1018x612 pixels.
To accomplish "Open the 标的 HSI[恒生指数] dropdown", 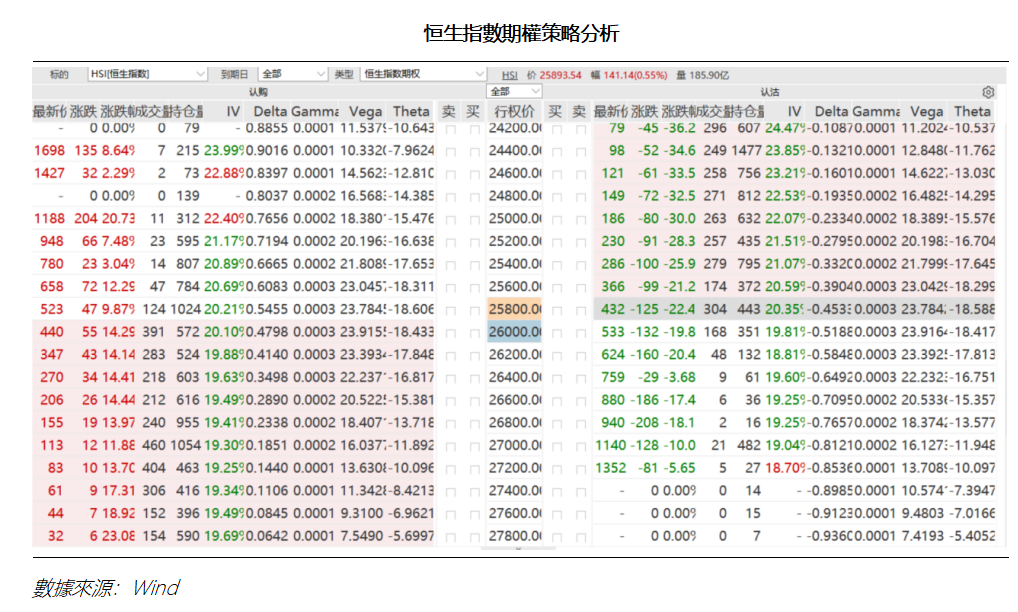I will (147, 74).
